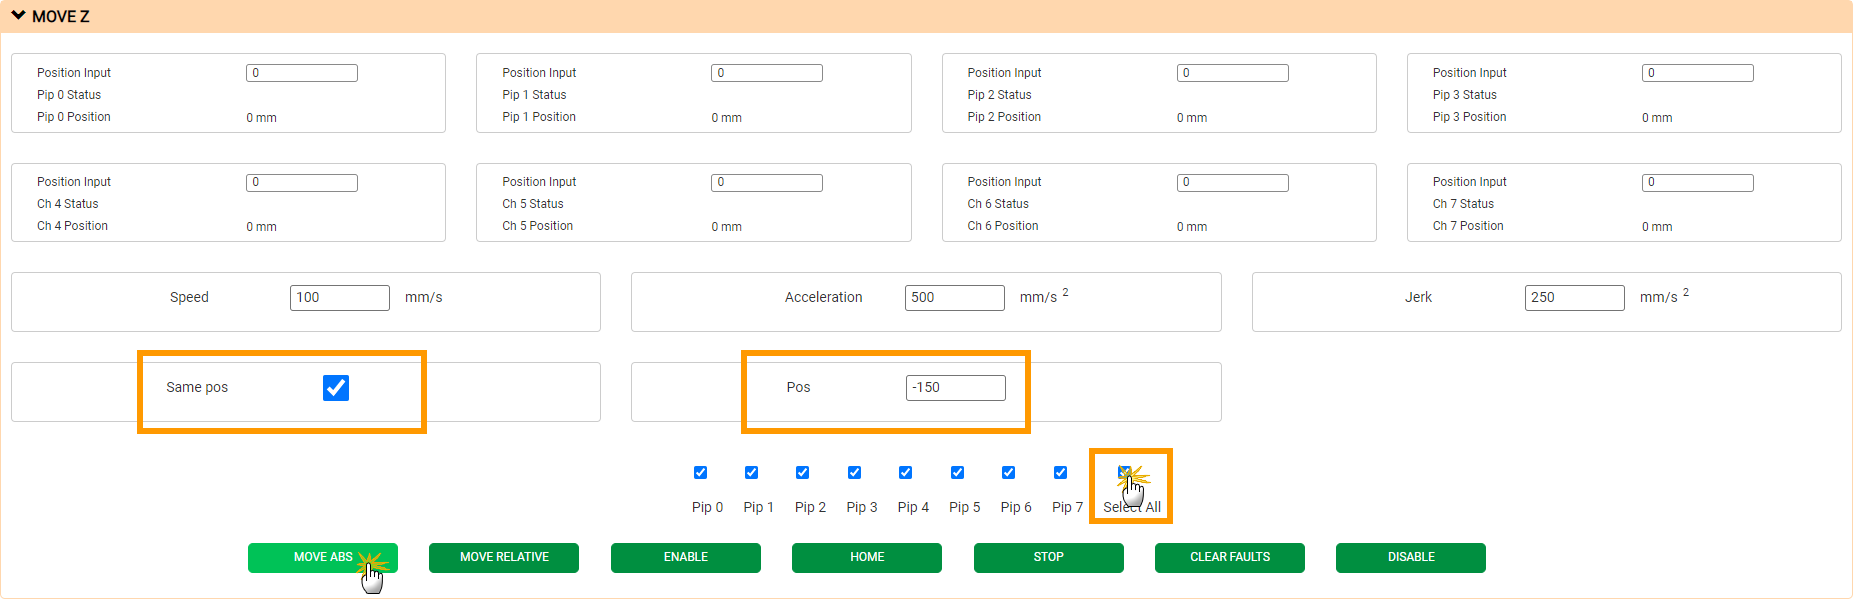The height and width of the screenshot is (599, 1853).
Task: Click the DISABLE button
Action: [x=1410, y=557]
